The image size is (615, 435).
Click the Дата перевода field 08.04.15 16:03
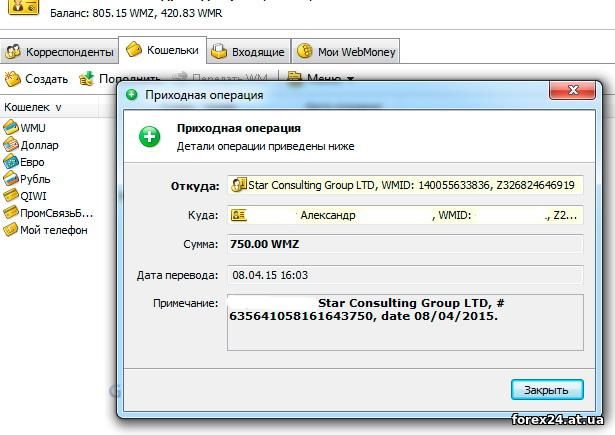pyautogui.click(x=405, y=275)
